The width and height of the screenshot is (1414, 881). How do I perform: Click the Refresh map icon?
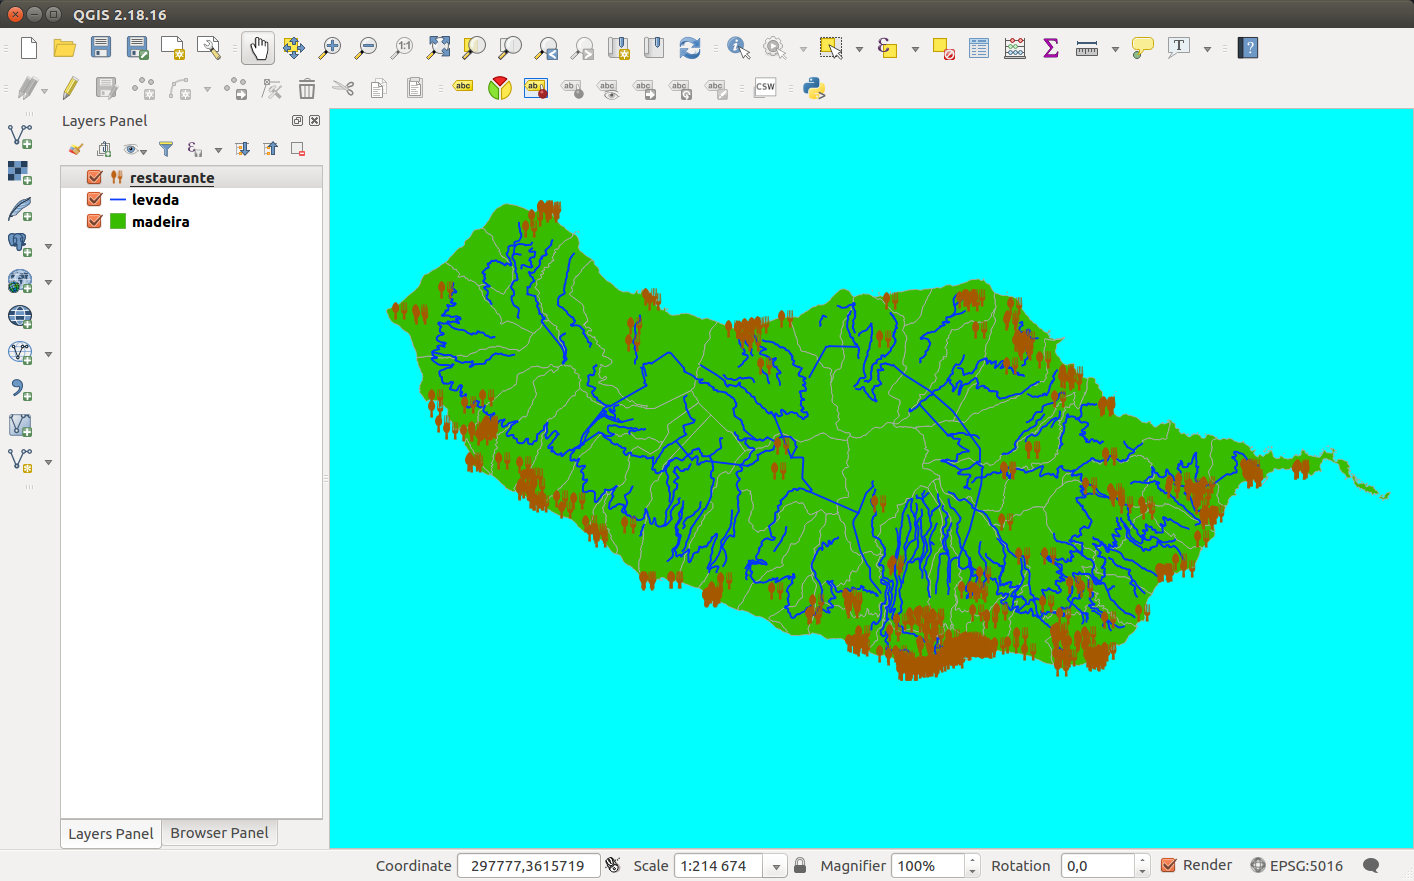pyautogui.click(x=690, y=48)
